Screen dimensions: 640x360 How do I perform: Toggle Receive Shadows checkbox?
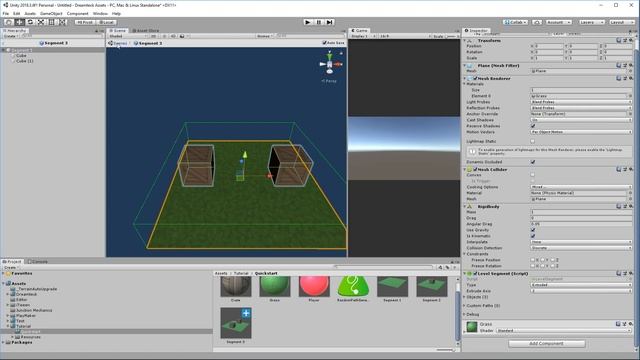(x=533, y=126)
